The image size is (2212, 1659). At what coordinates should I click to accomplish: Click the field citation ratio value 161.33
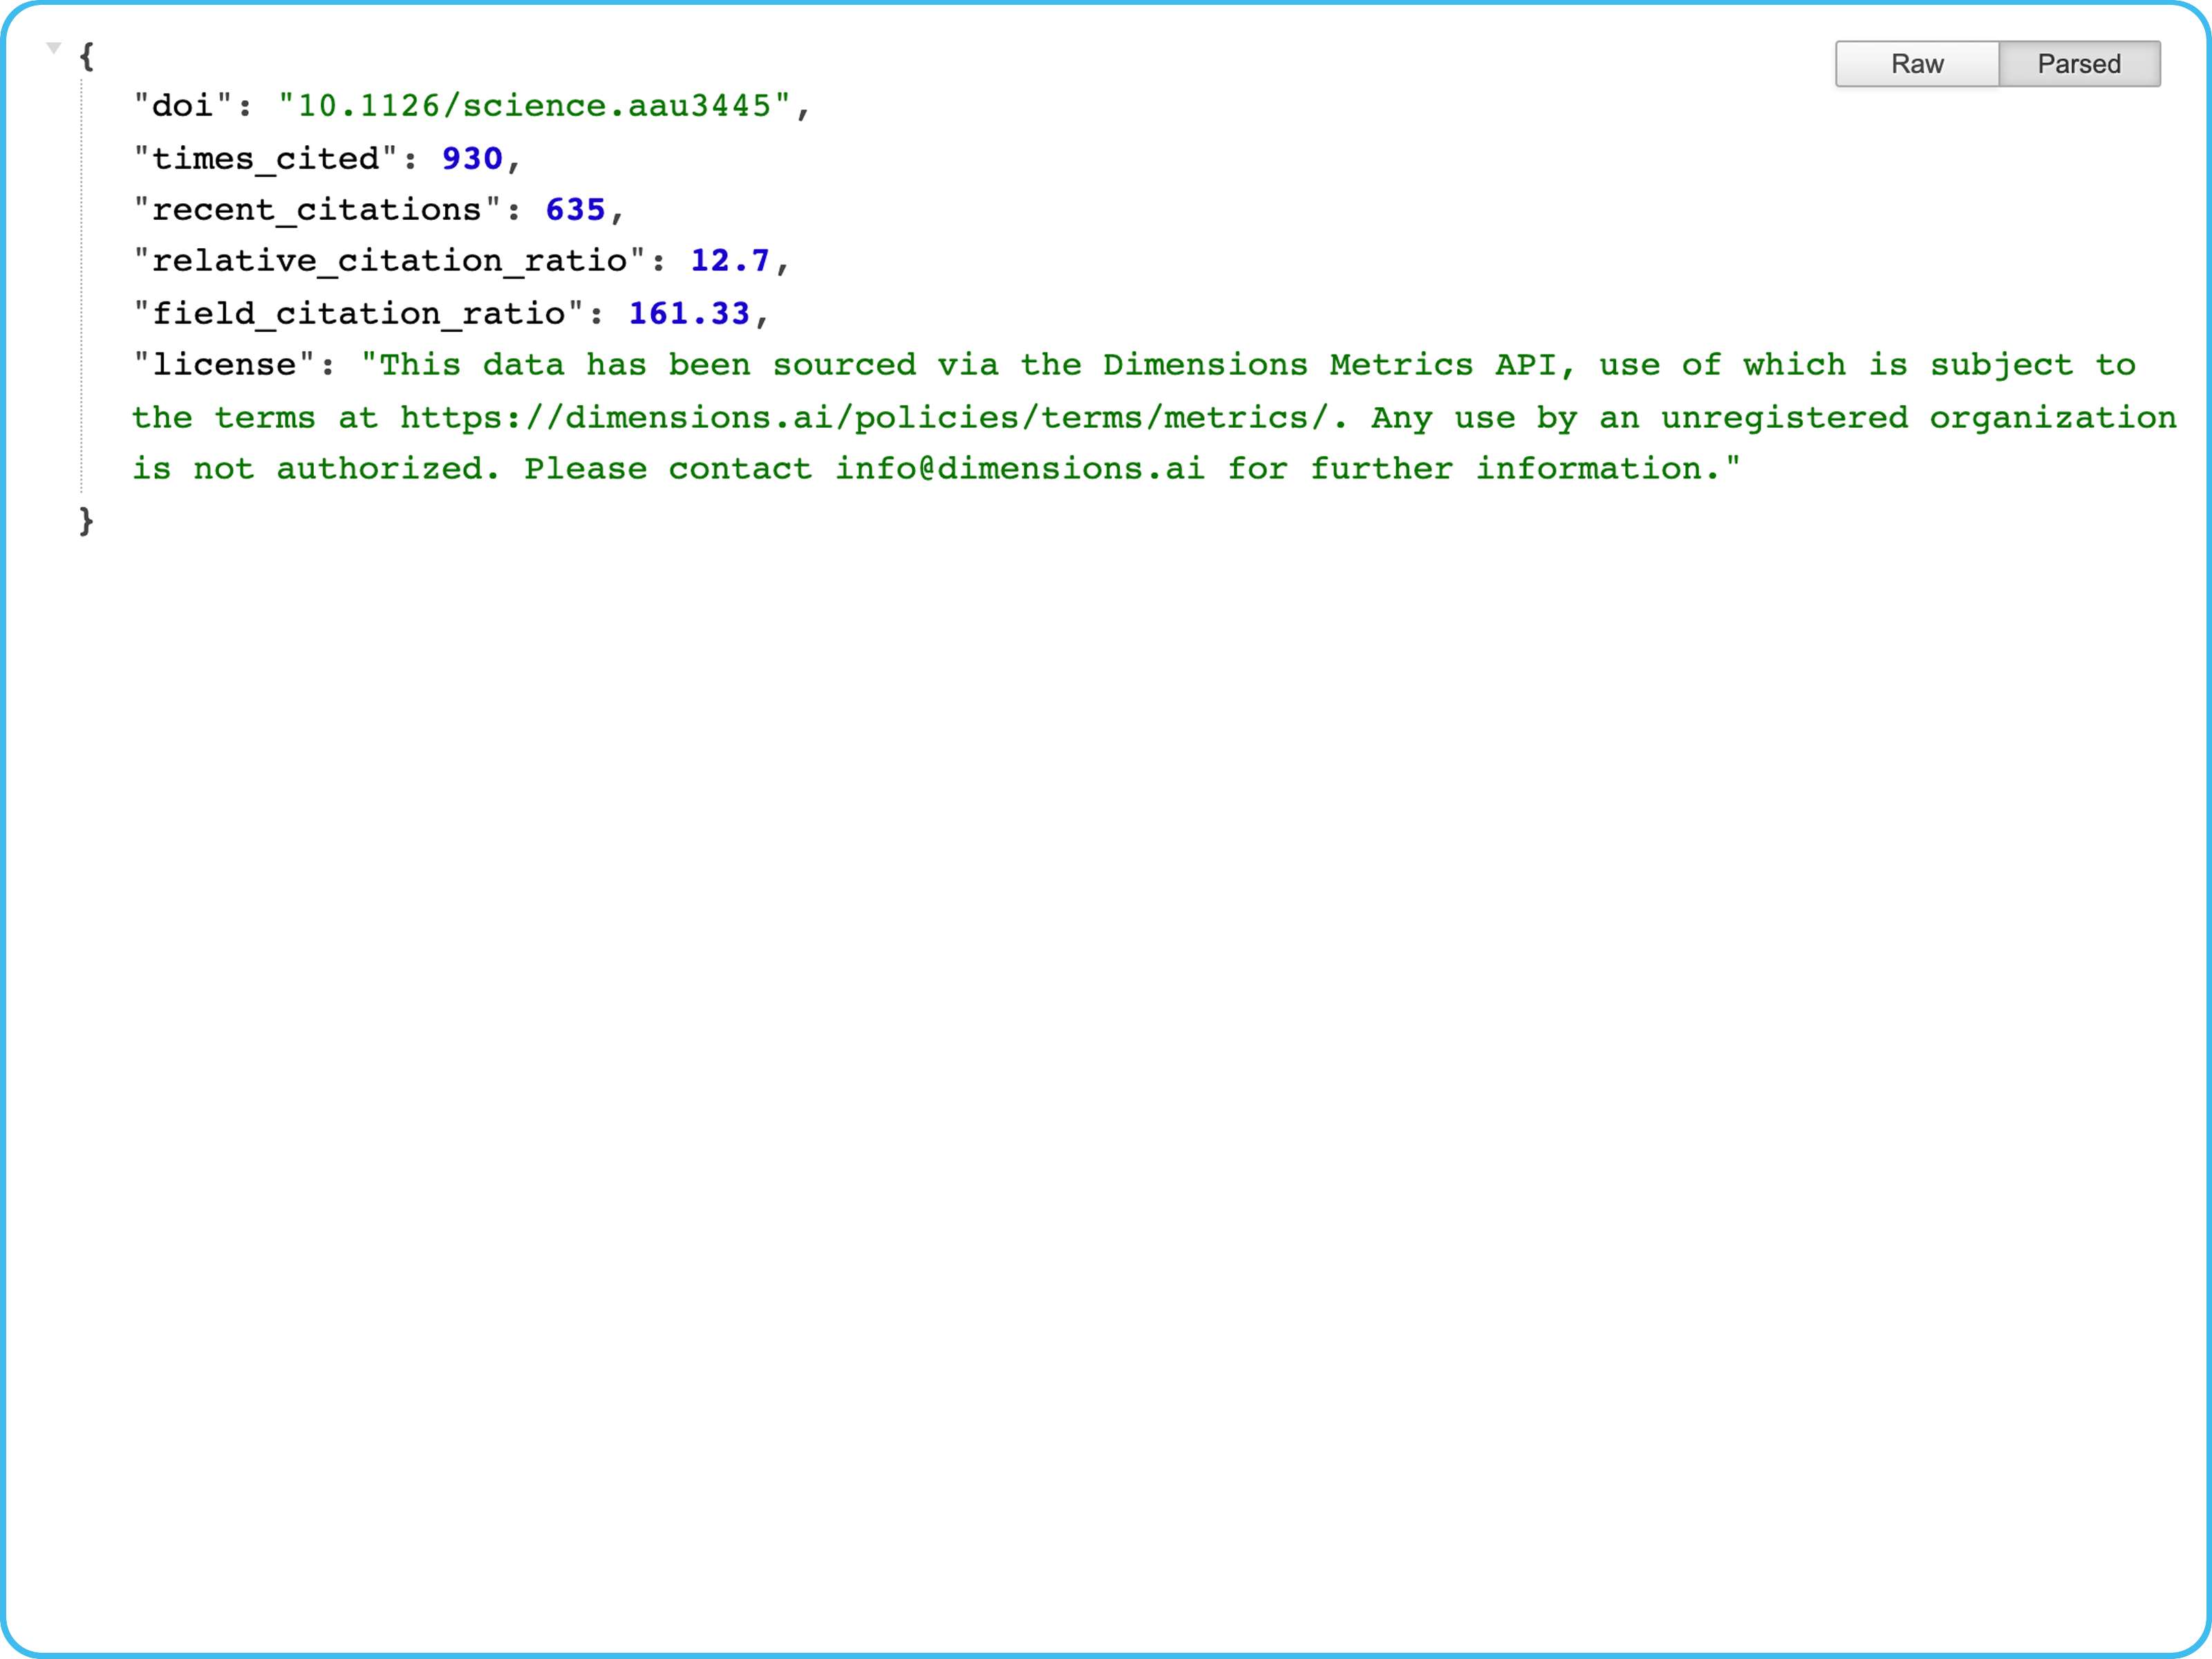tap(689, 314)
